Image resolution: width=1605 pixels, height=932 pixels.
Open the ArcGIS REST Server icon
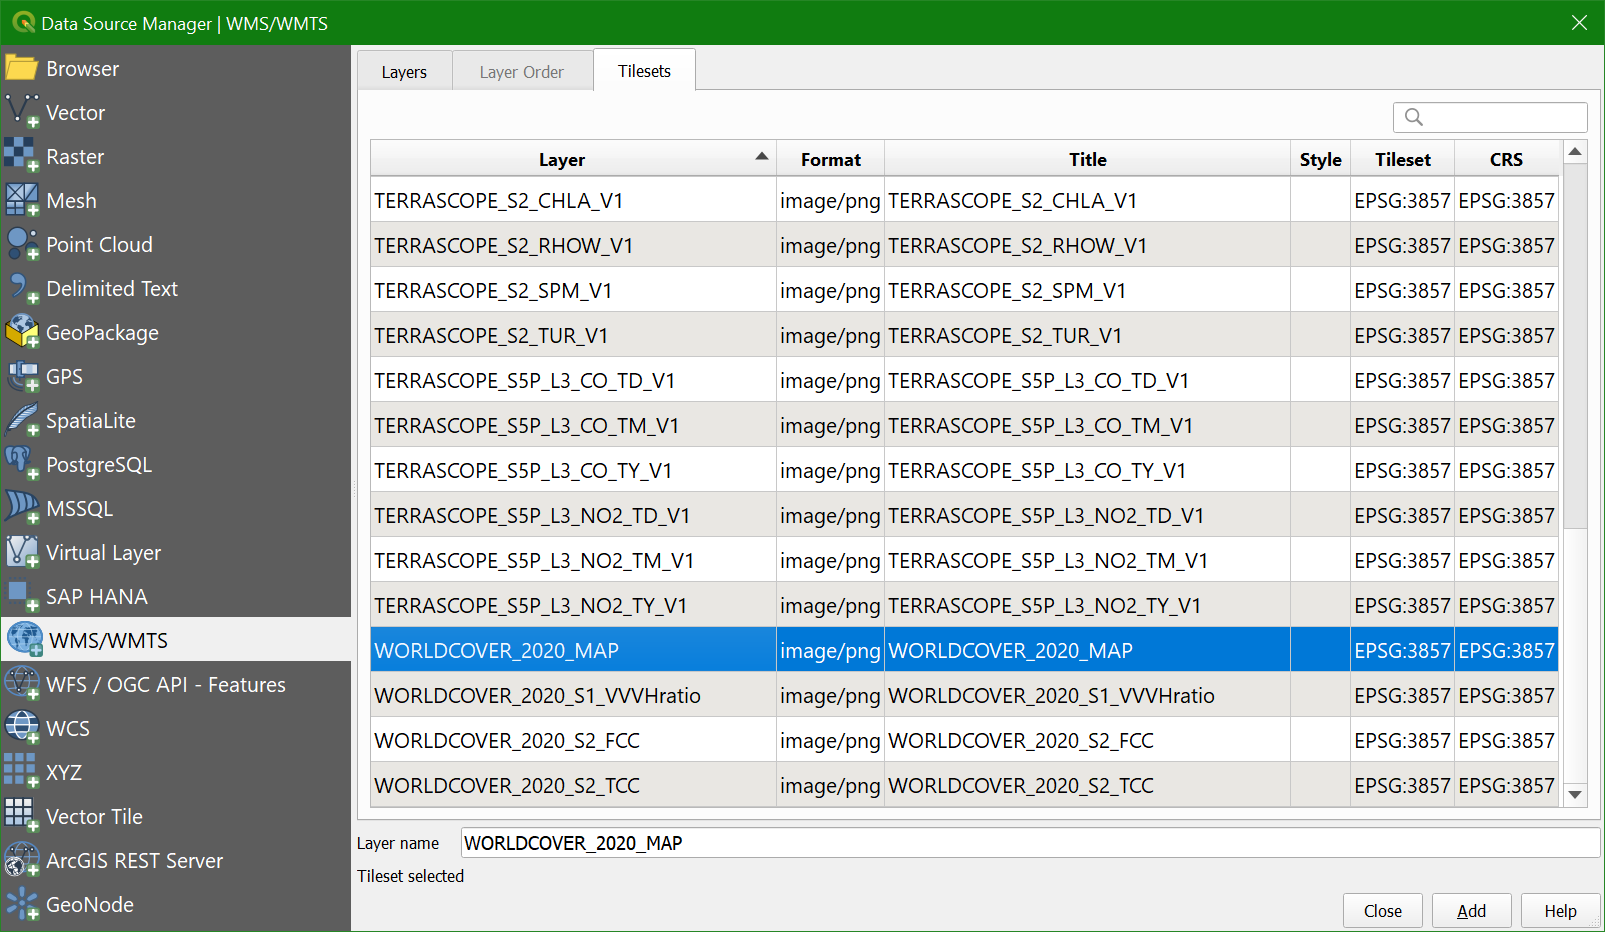[x=22, y=861]
